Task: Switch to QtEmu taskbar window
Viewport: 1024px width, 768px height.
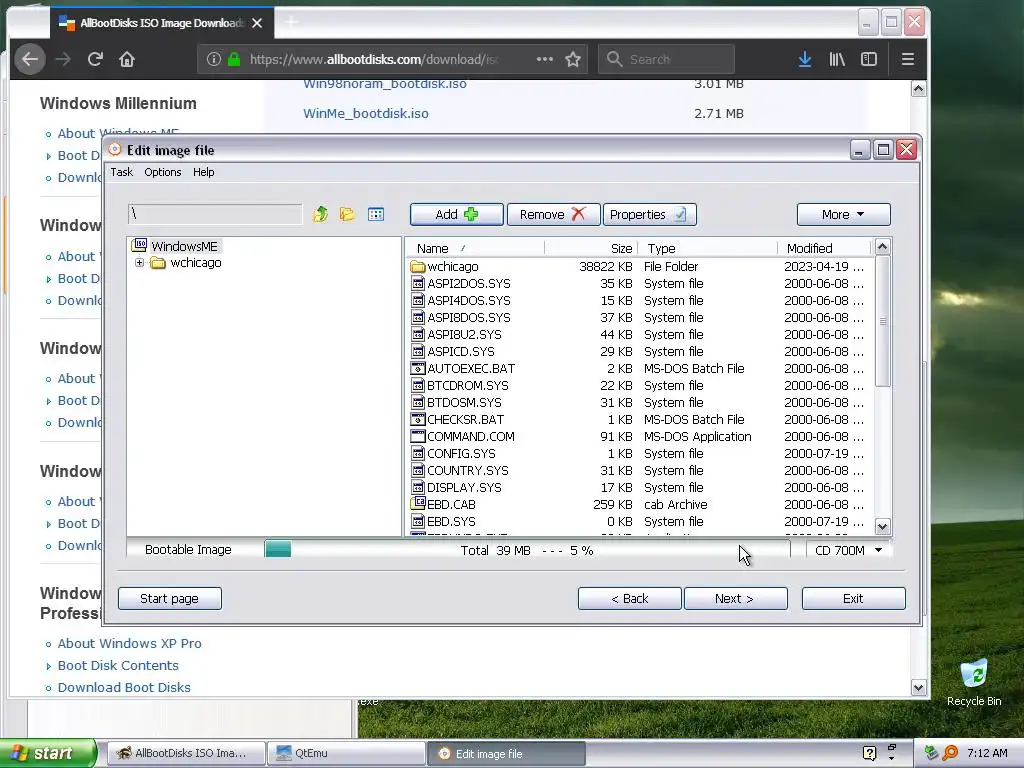Action: 346,753
